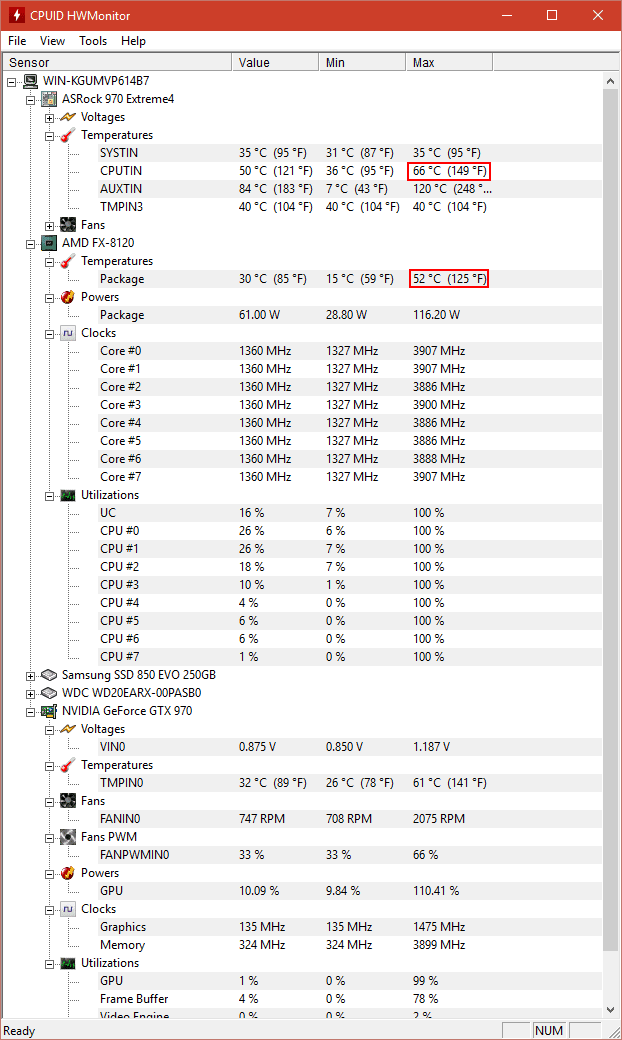This screenshot has height=1040, width=622.
Task: Click the NVIDIA GeForce GTX 970 card icon
Action: click(x=49, y=711)
